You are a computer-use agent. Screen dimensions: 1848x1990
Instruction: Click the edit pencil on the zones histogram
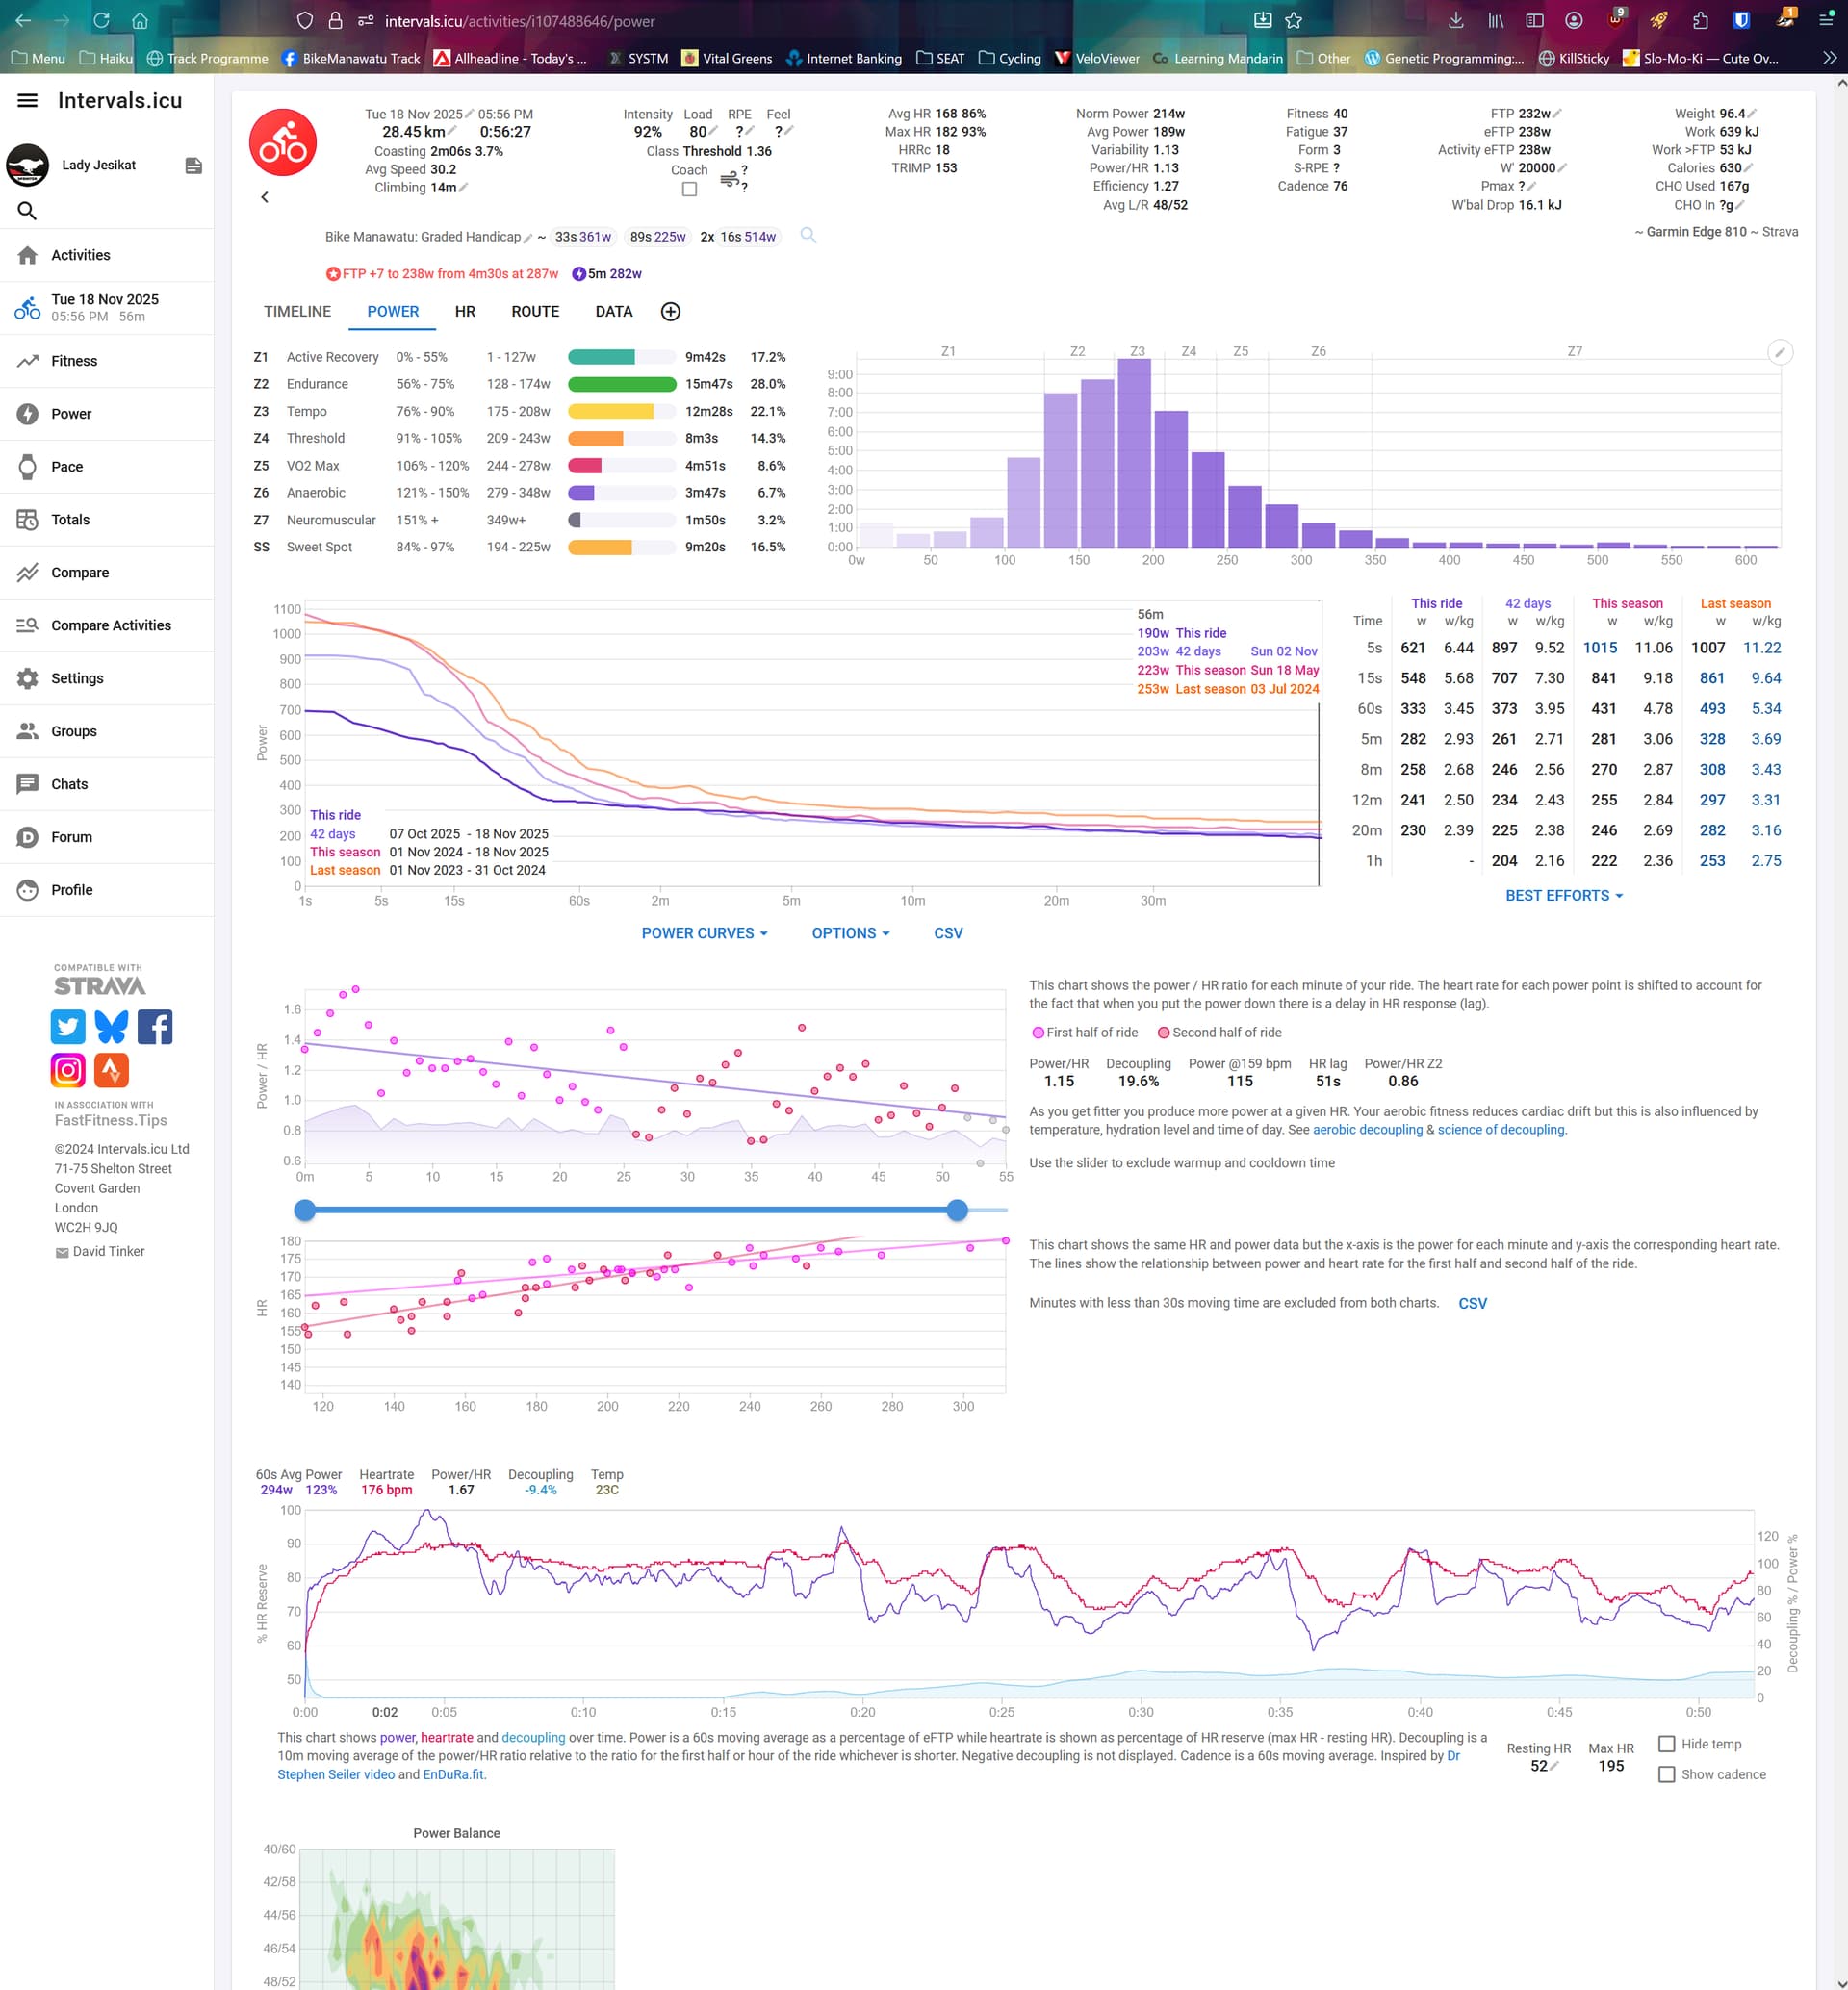(1779, 352)
